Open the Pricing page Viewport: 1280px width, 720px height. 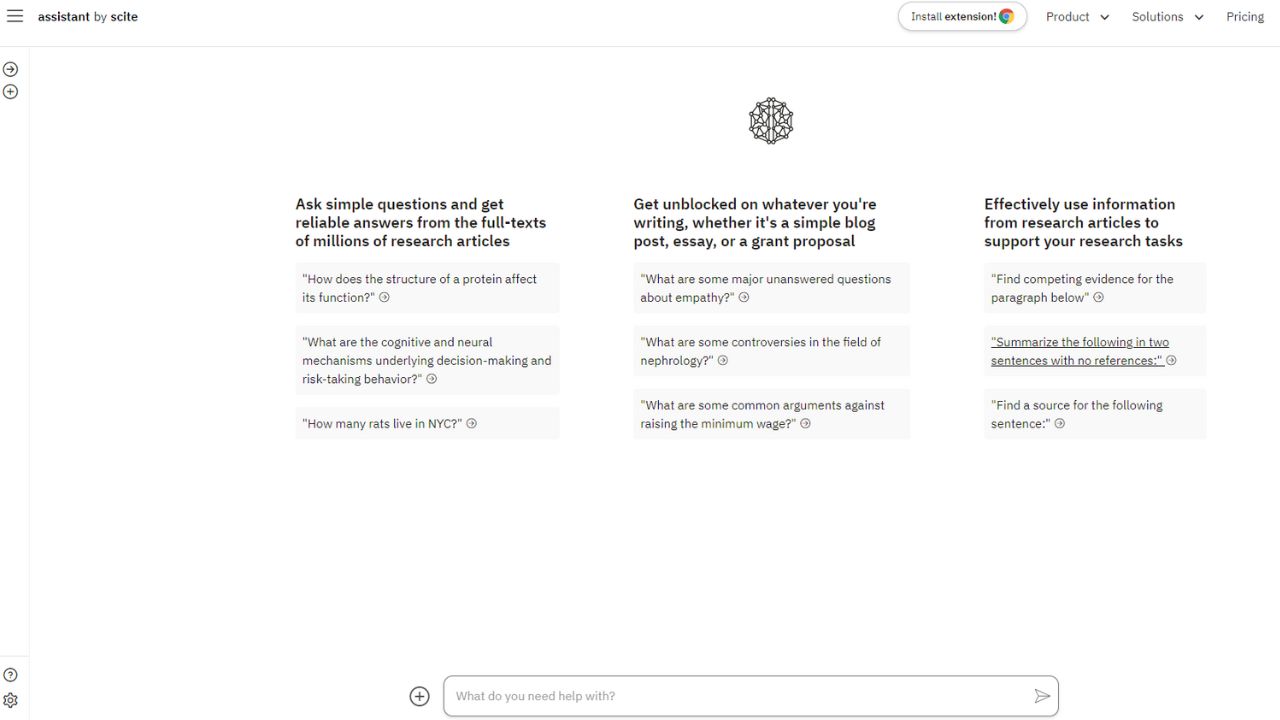tap(1245, 17)
